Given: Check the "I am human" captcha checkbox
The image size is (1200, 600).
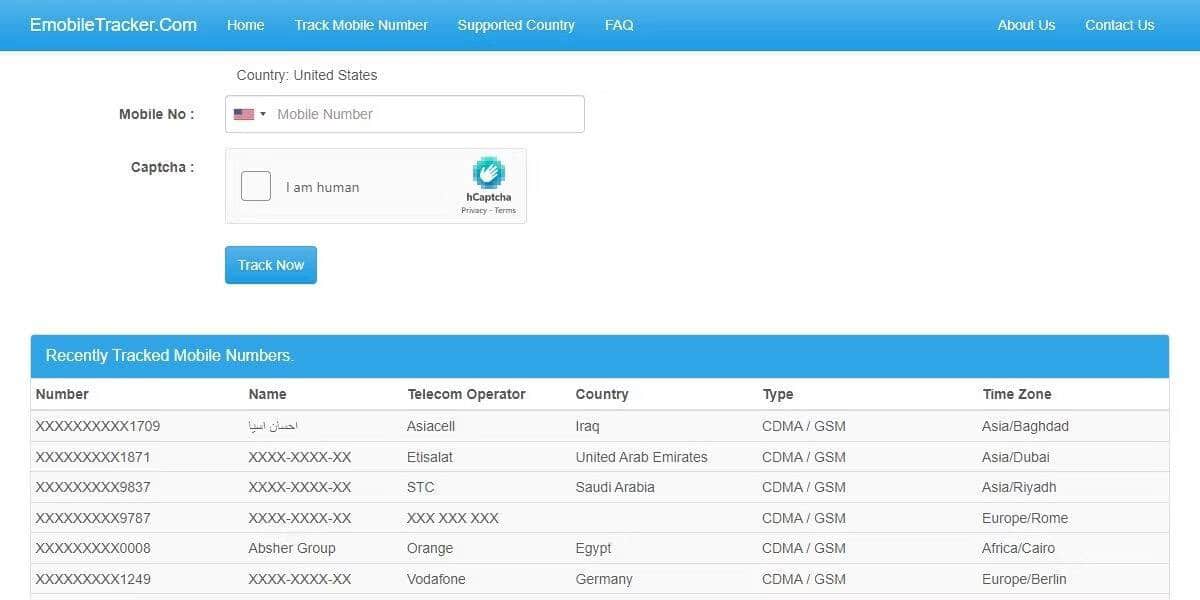Looking at the screenshot, I should click(x=256, y=187).
